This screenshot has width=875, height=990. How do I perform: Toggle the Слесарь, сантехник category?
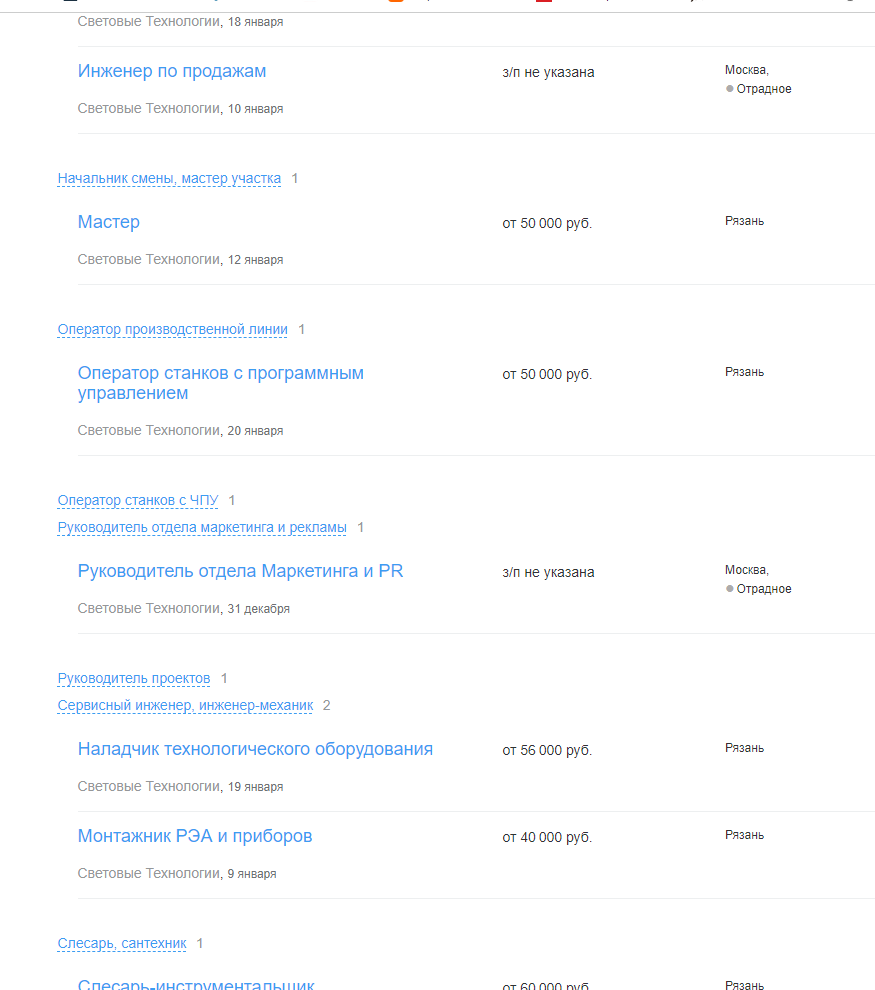[122, 944]
